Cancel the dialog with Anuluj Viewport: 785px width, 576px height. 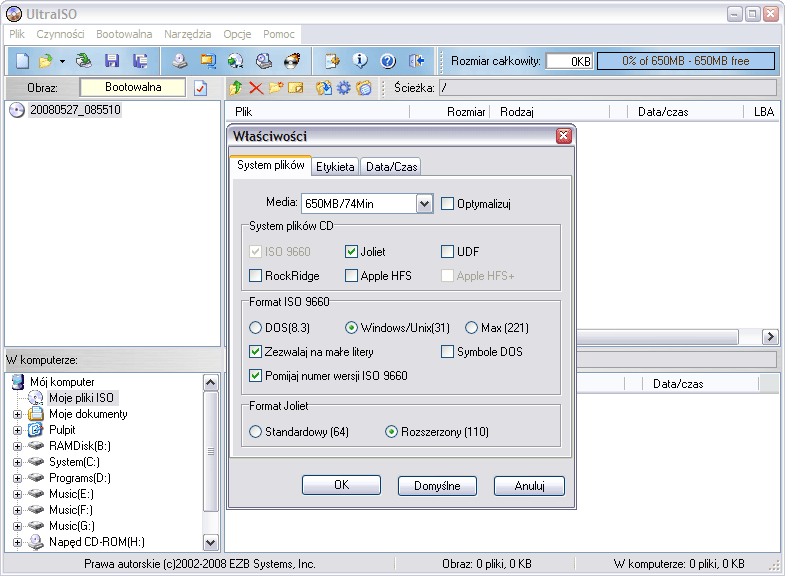pos(529,485)
